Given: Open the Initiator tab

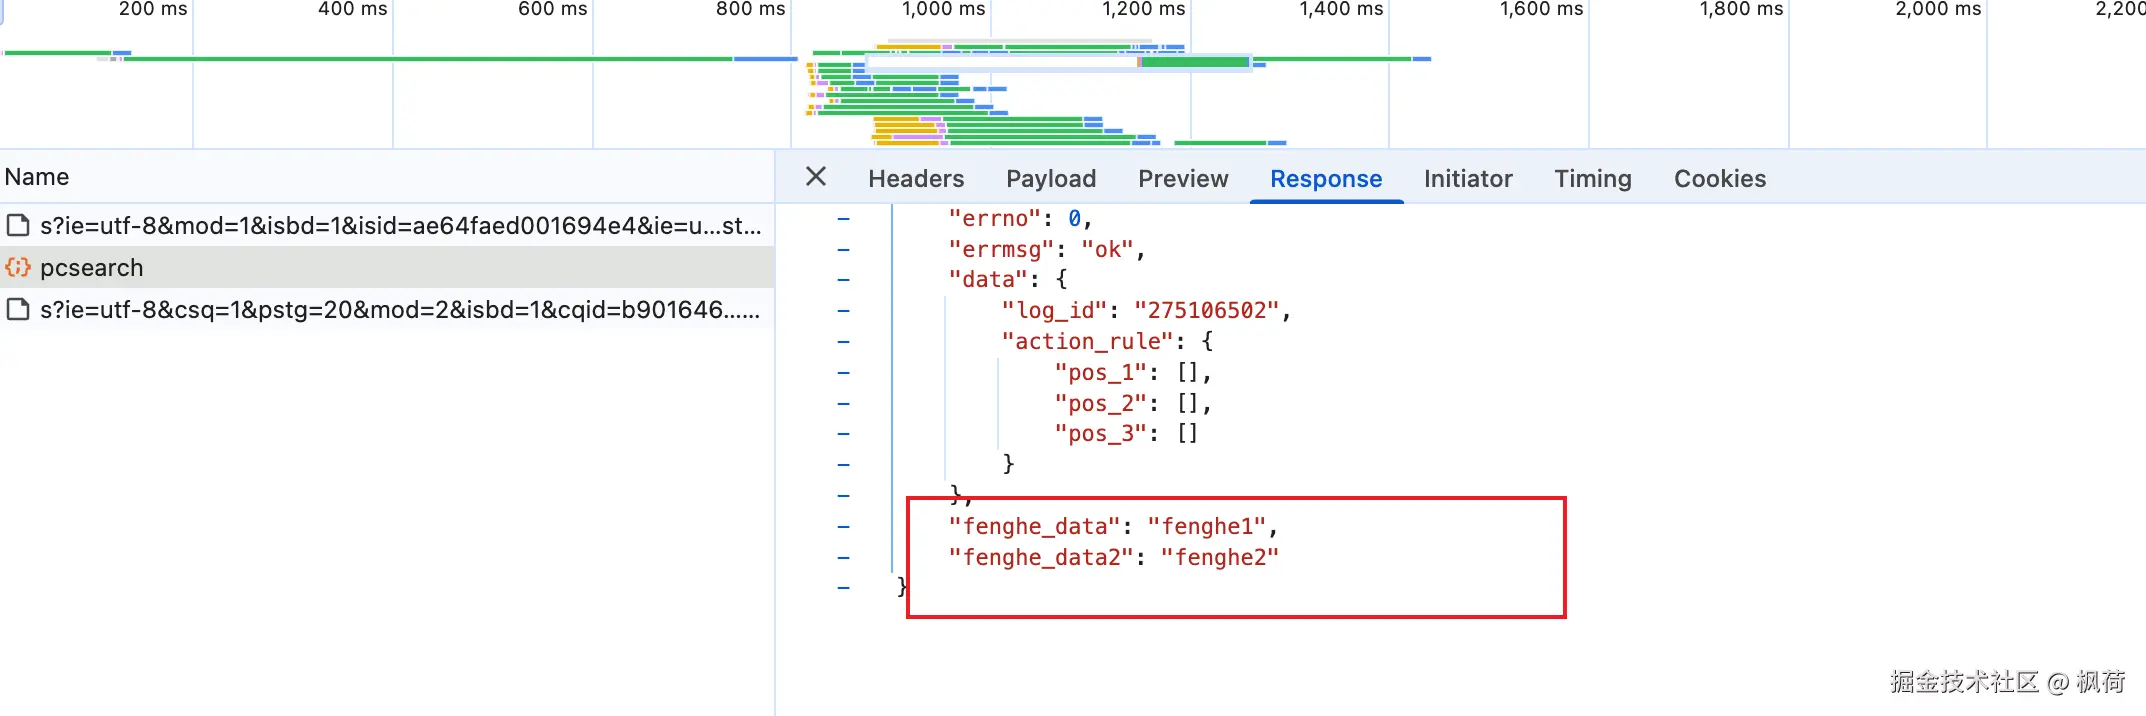Looking at the screenshot, I should pyautogui.click(x=1468, y=178).
